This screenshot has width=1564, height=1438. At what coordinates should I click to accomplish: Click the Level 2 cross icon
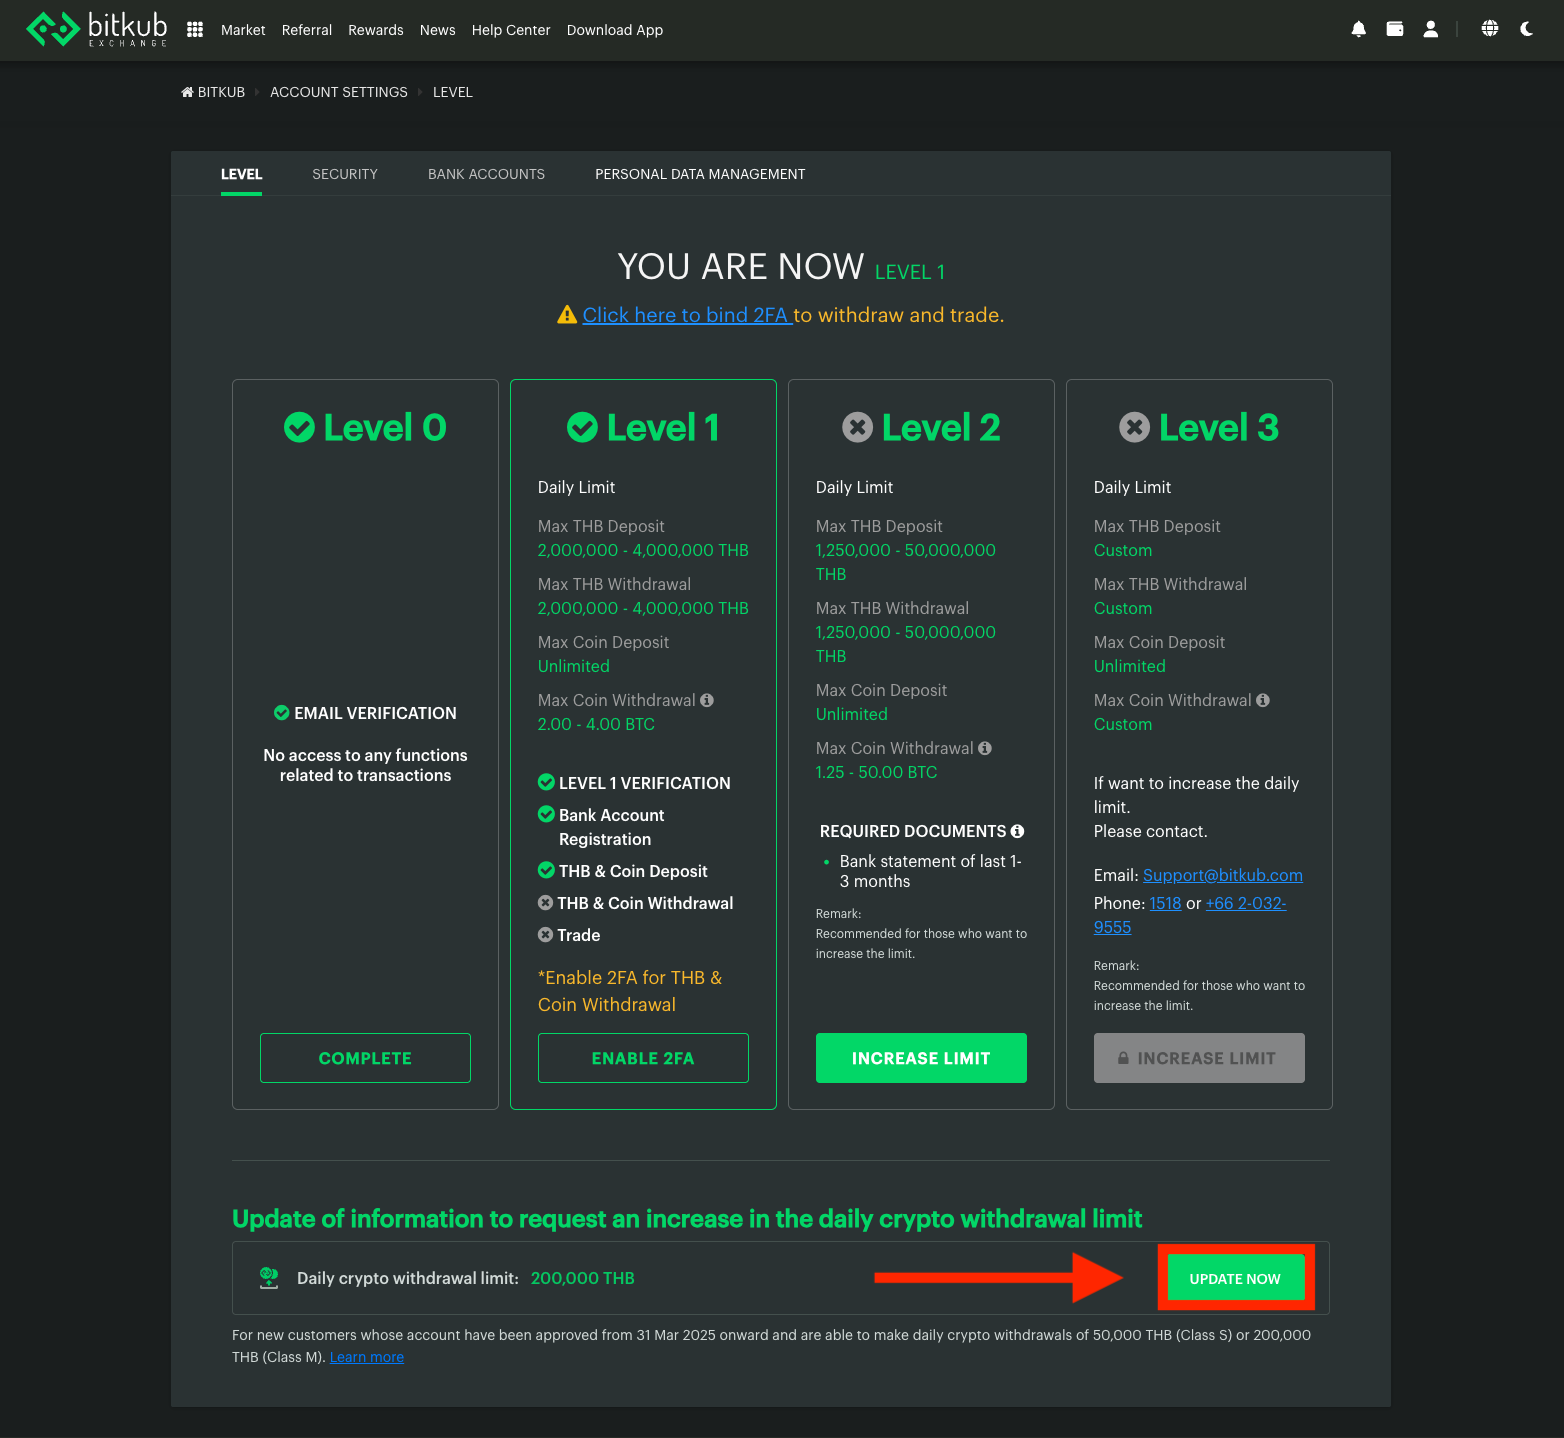[857, 428]
